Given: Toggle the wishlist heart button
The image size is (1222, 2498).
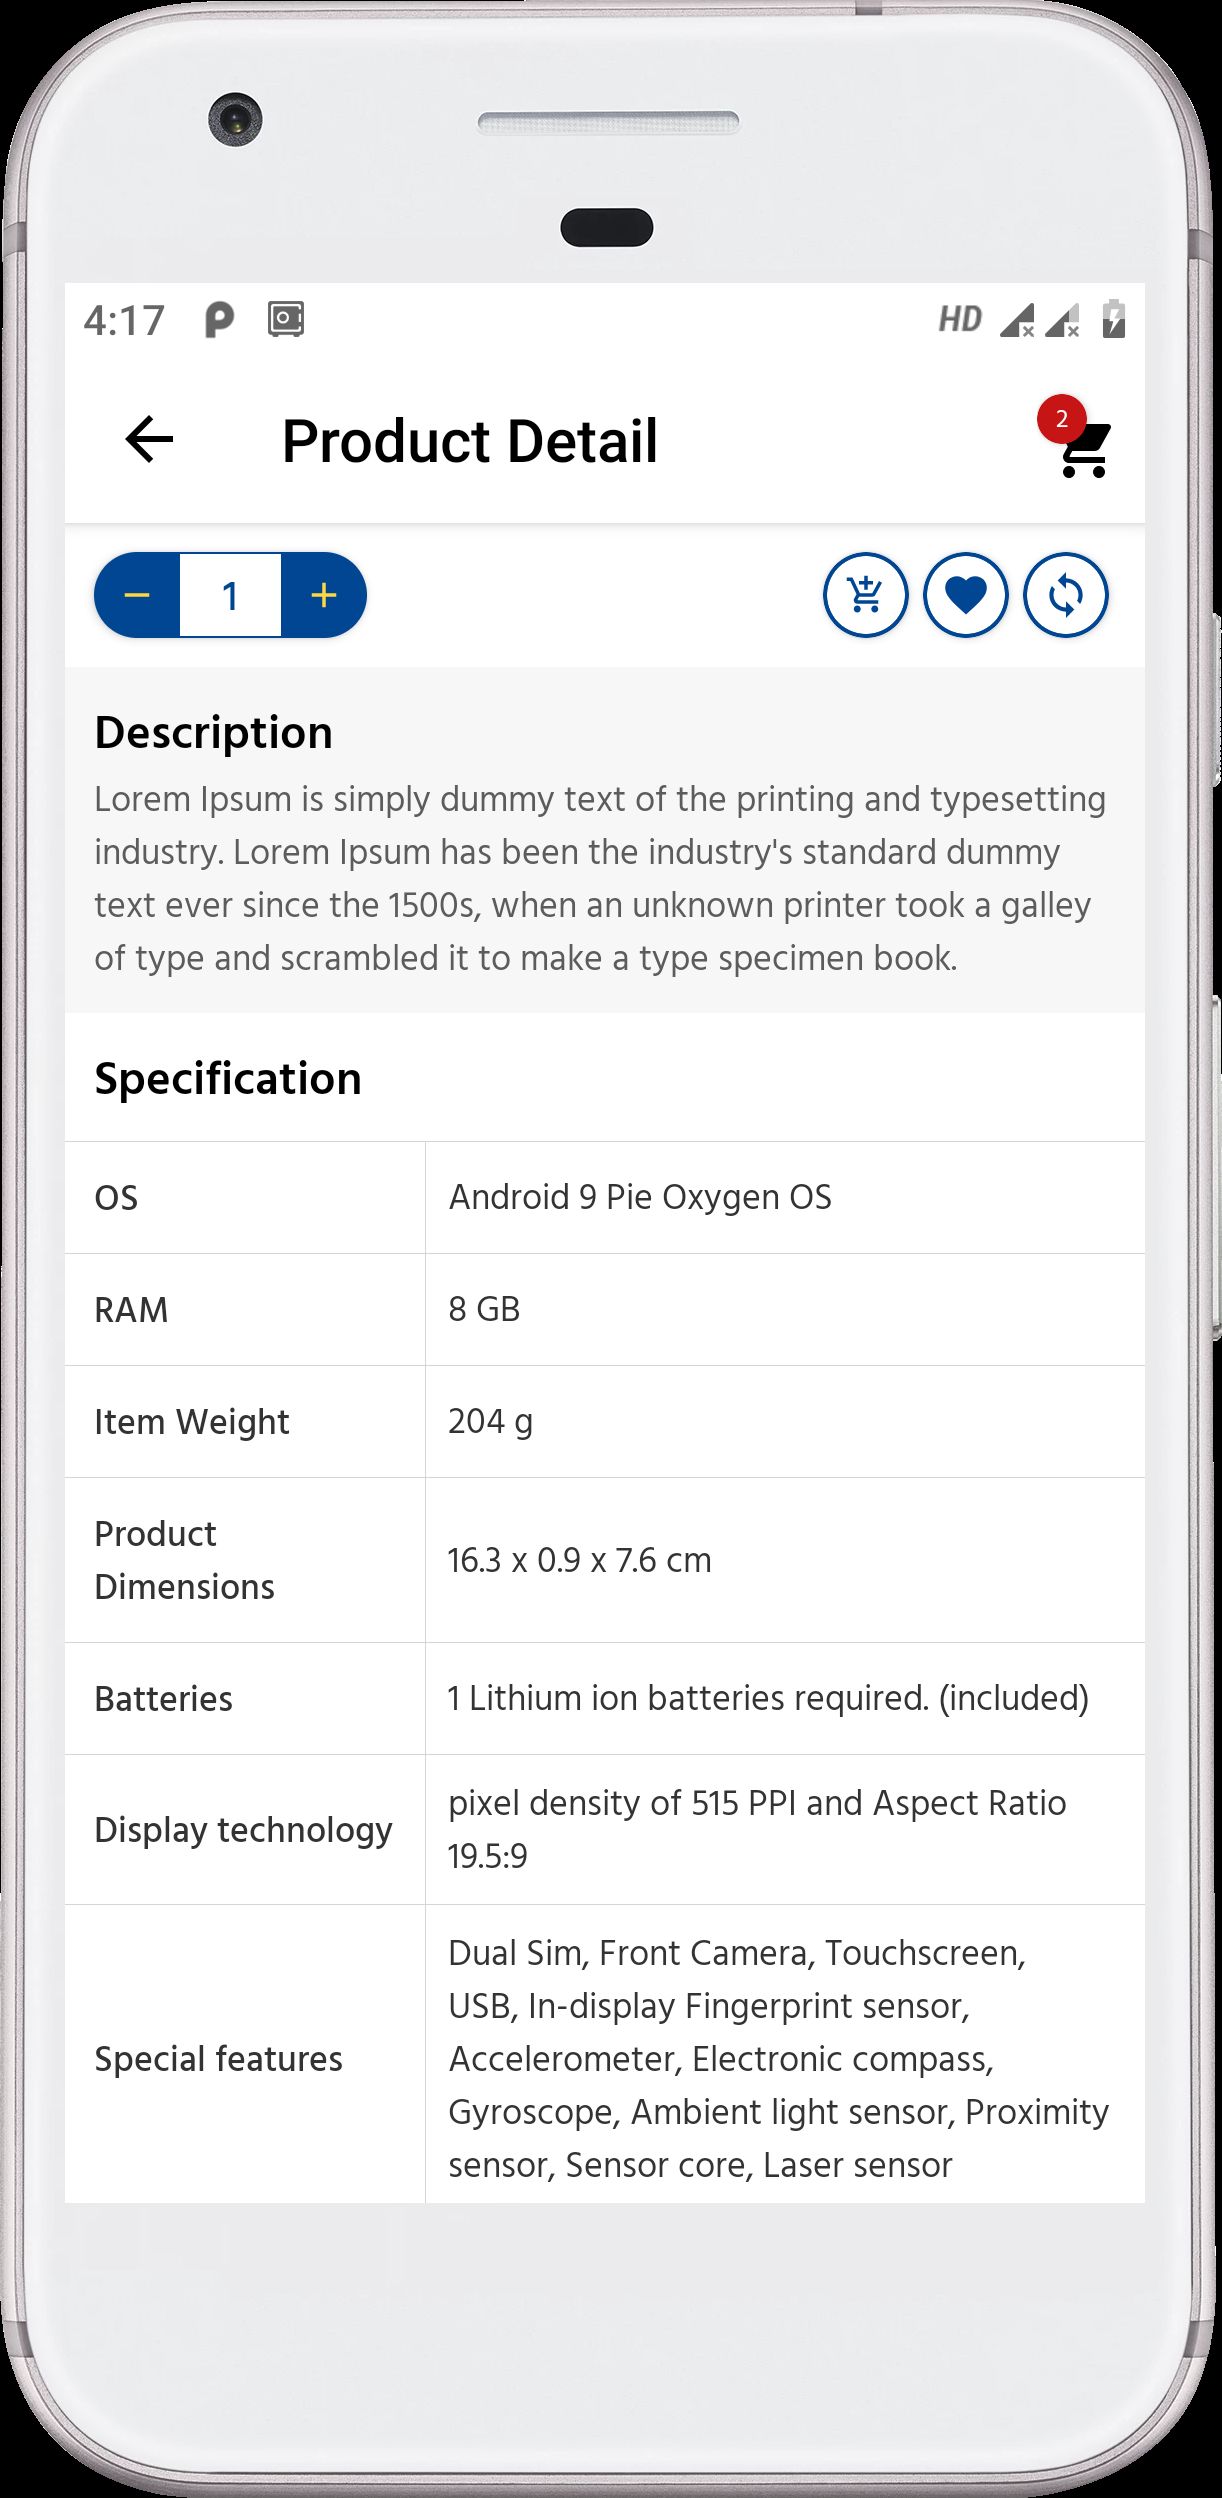Looking at the screenshot, I should click(x=965, y=596).
